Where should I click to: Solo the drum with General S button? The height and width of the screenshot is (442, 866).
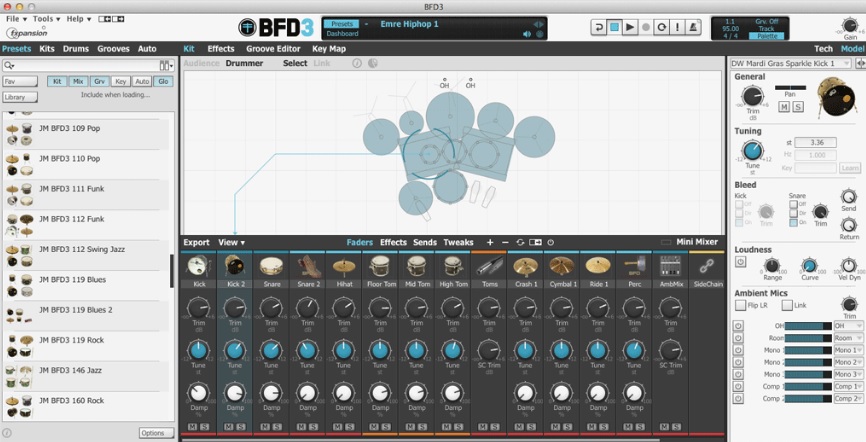tap(798, 107)
